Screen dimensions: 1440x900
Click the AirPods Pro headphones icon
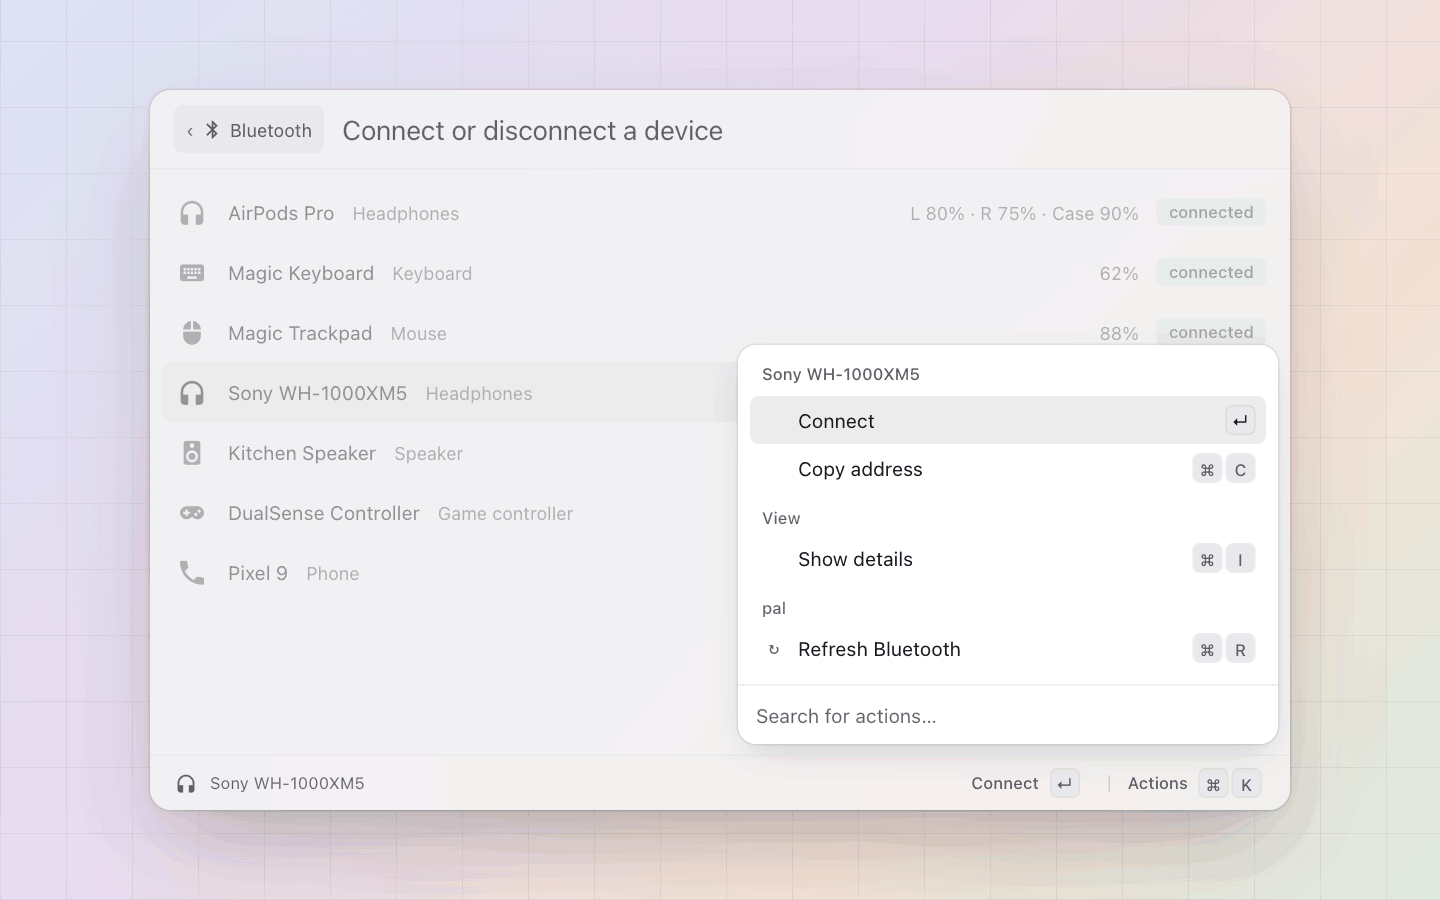pos(192,213)
